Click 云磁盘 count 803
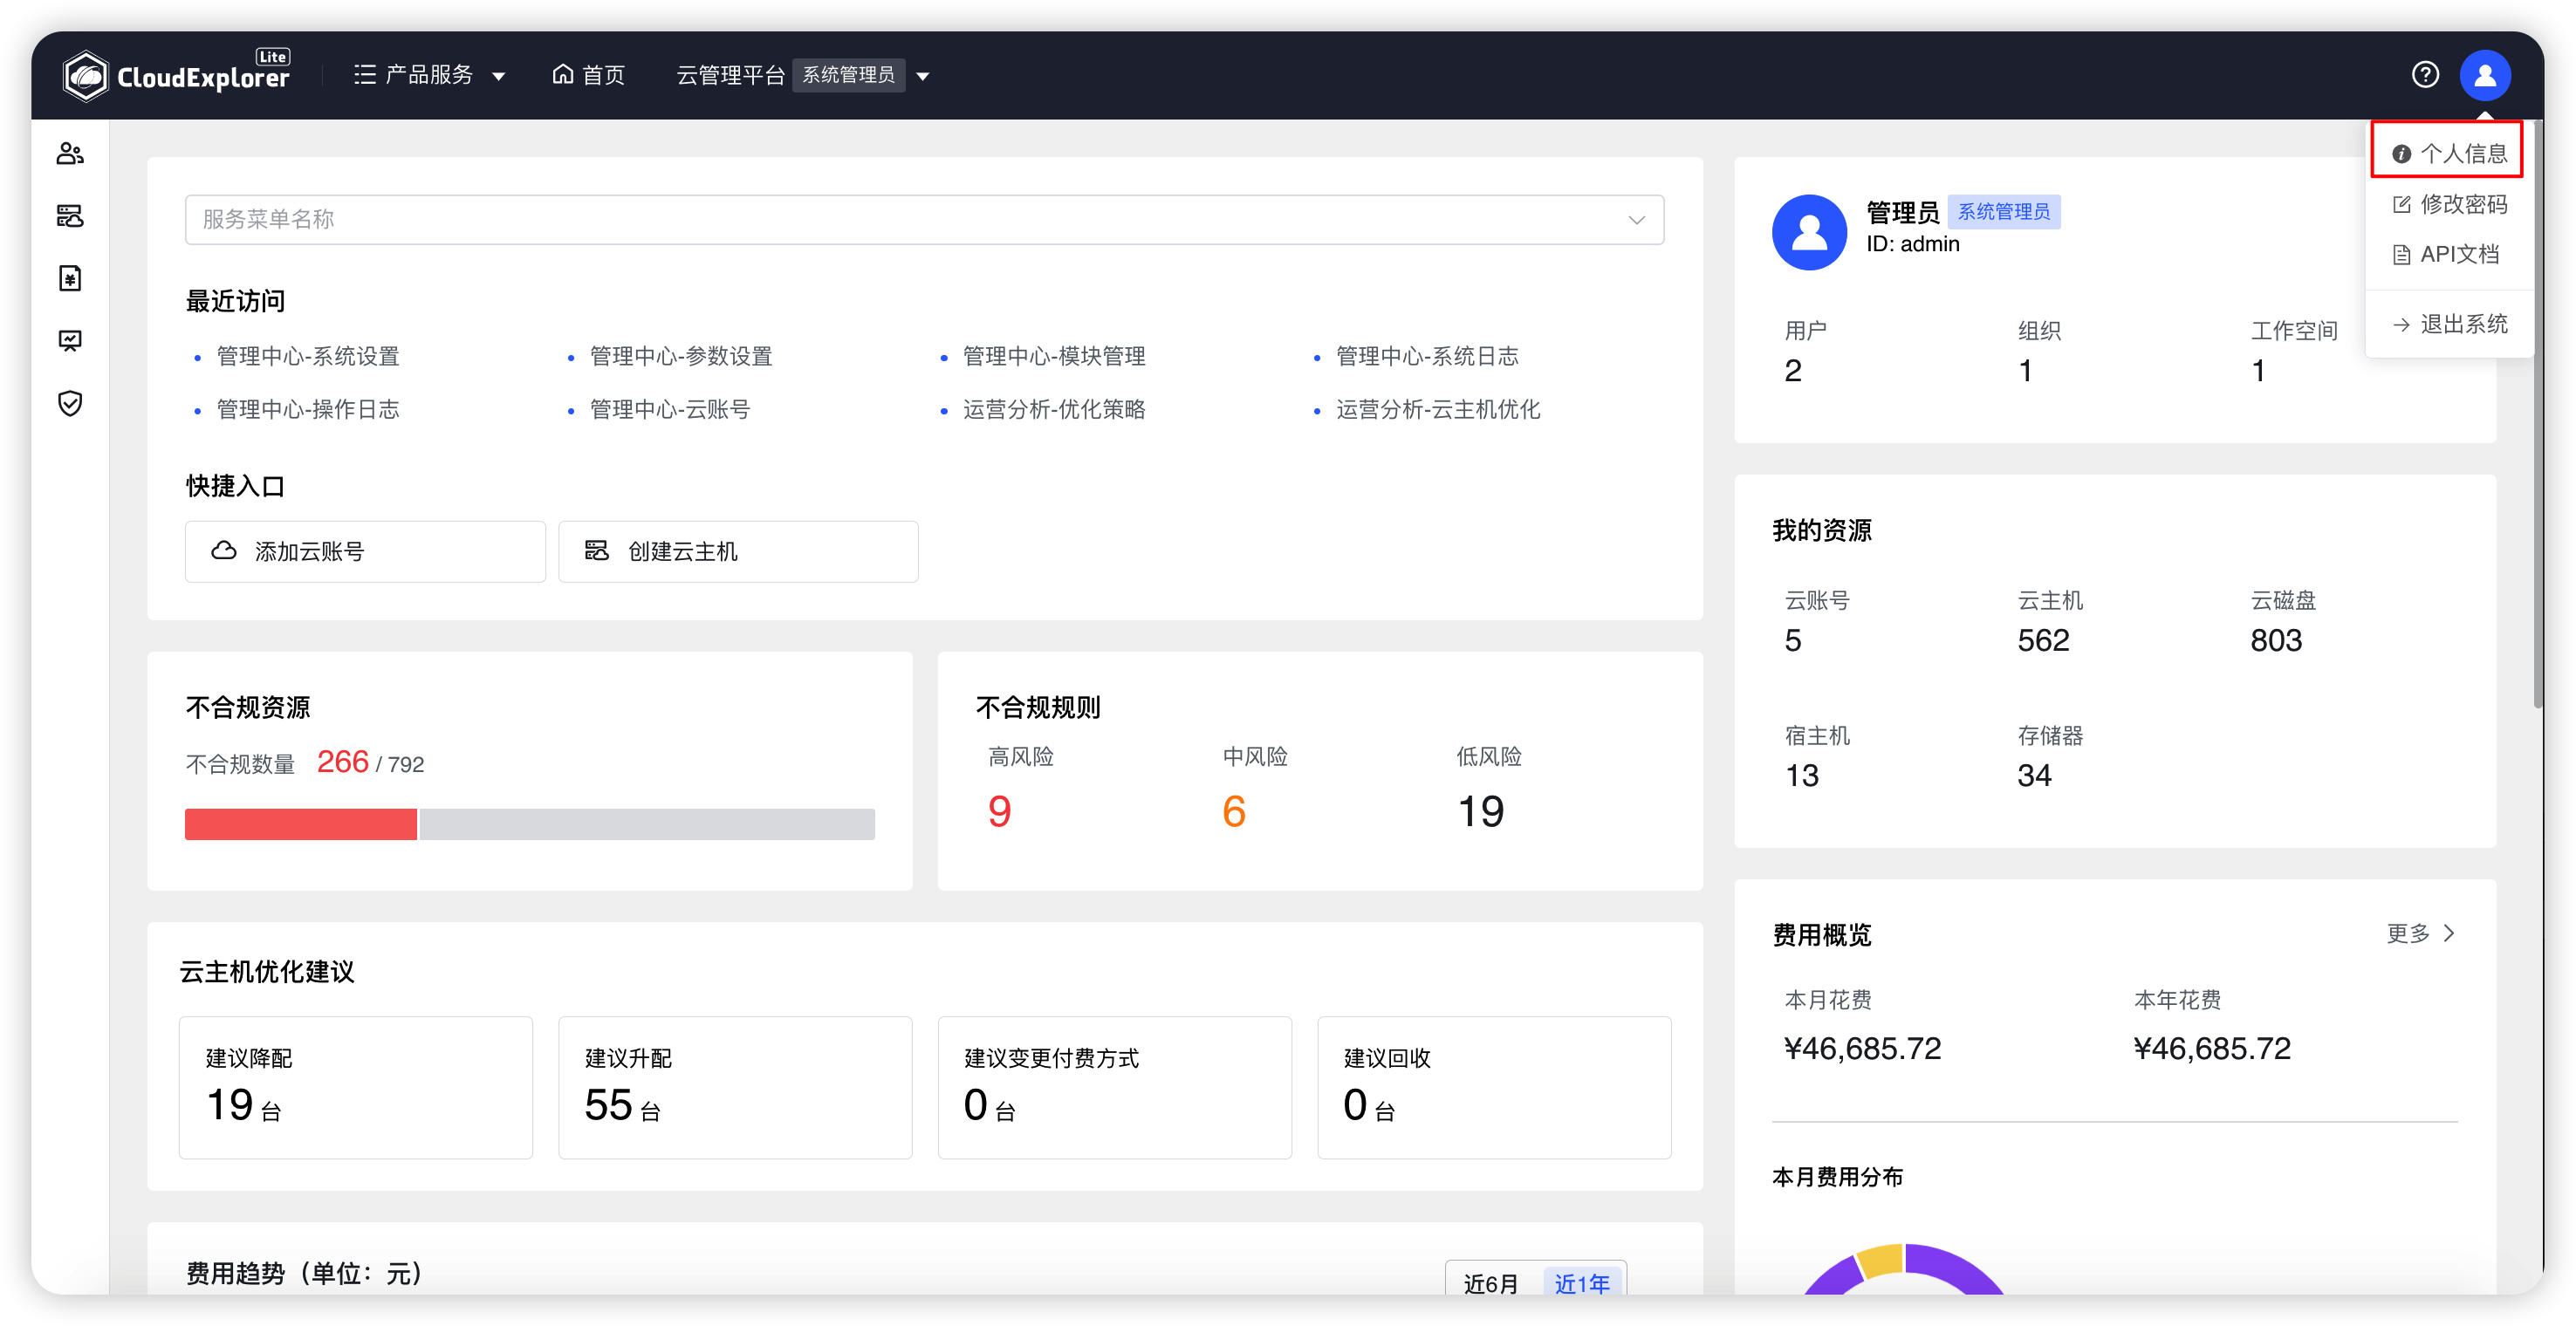 (x=2276, y=640)
